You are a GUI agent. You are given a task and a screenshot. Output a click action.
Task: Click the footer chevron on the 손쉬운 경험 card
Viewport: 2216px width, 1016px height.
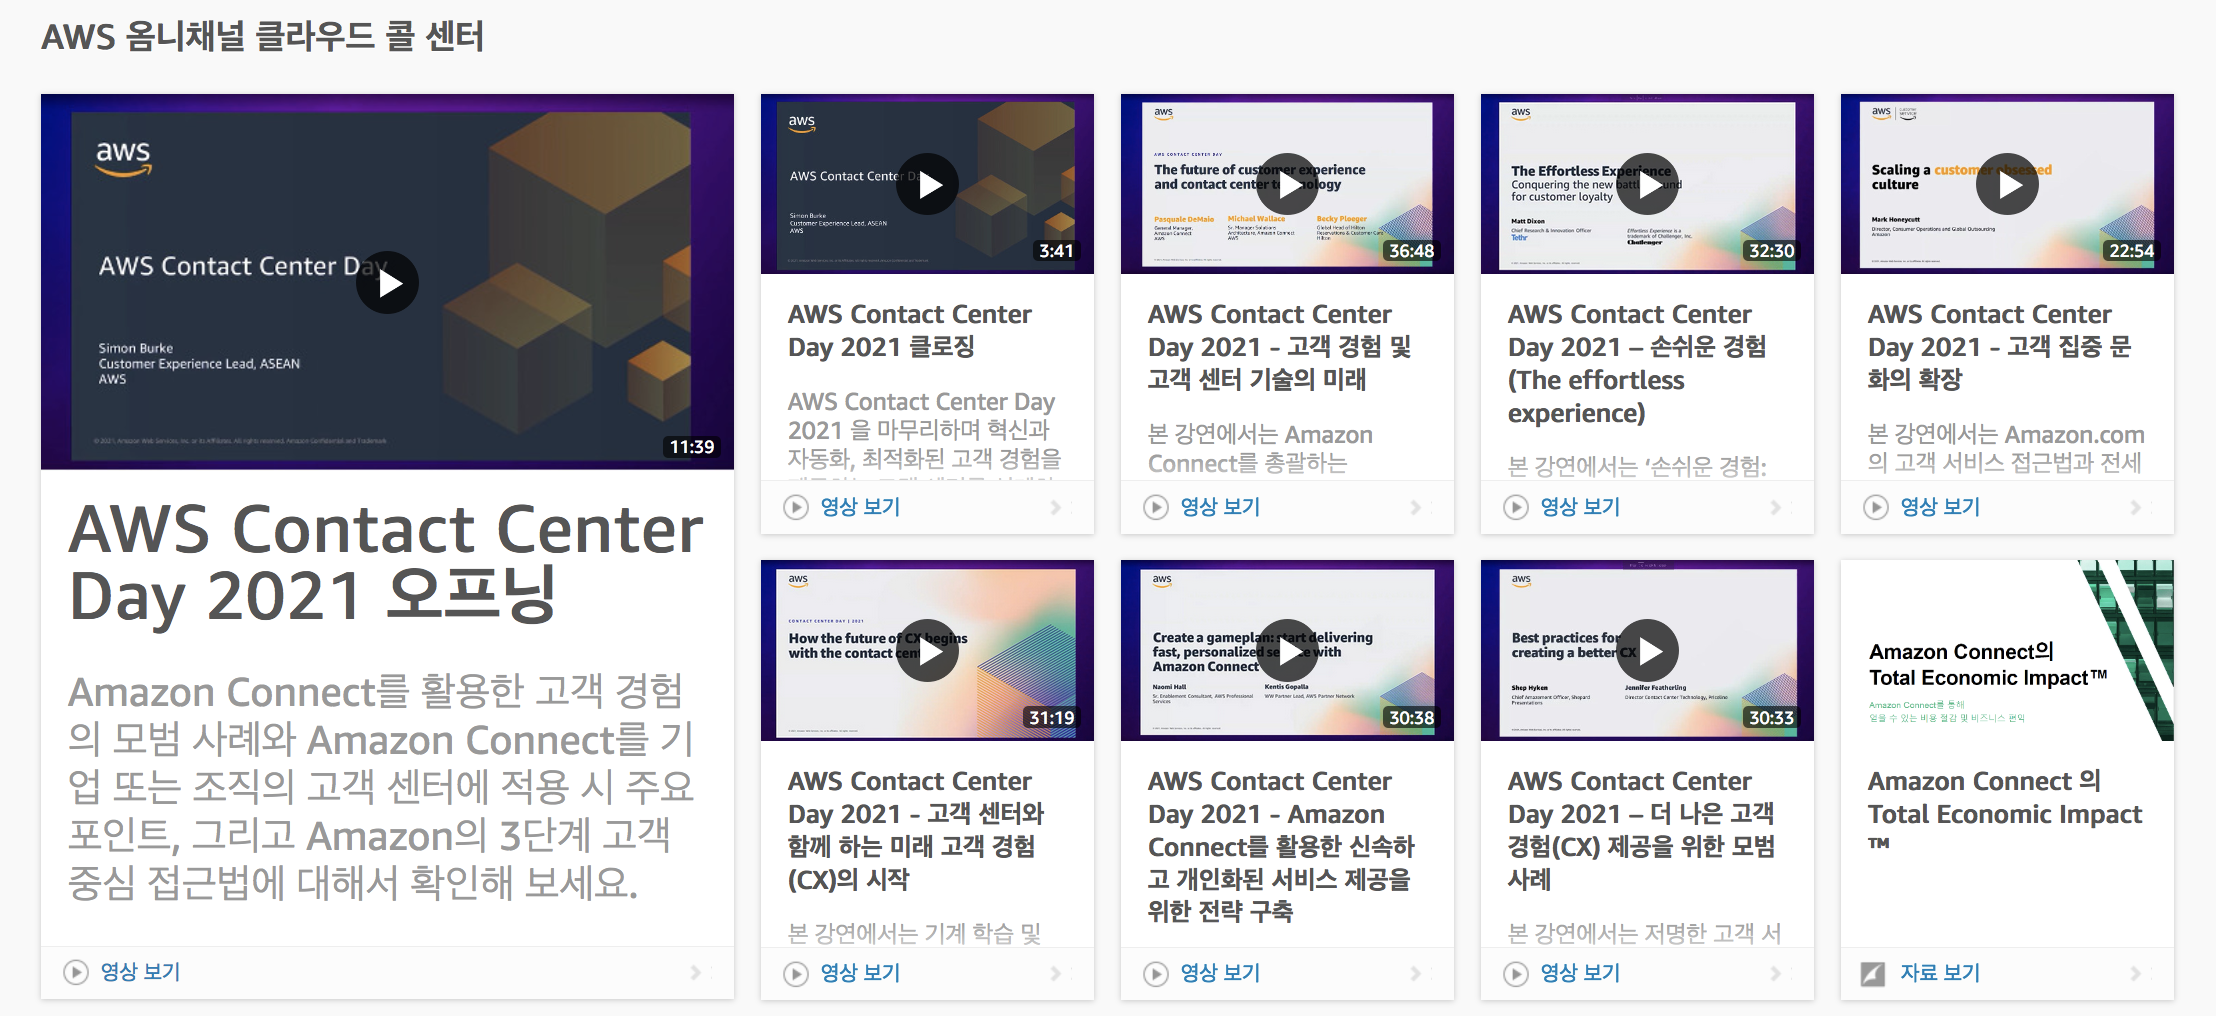1775,507
